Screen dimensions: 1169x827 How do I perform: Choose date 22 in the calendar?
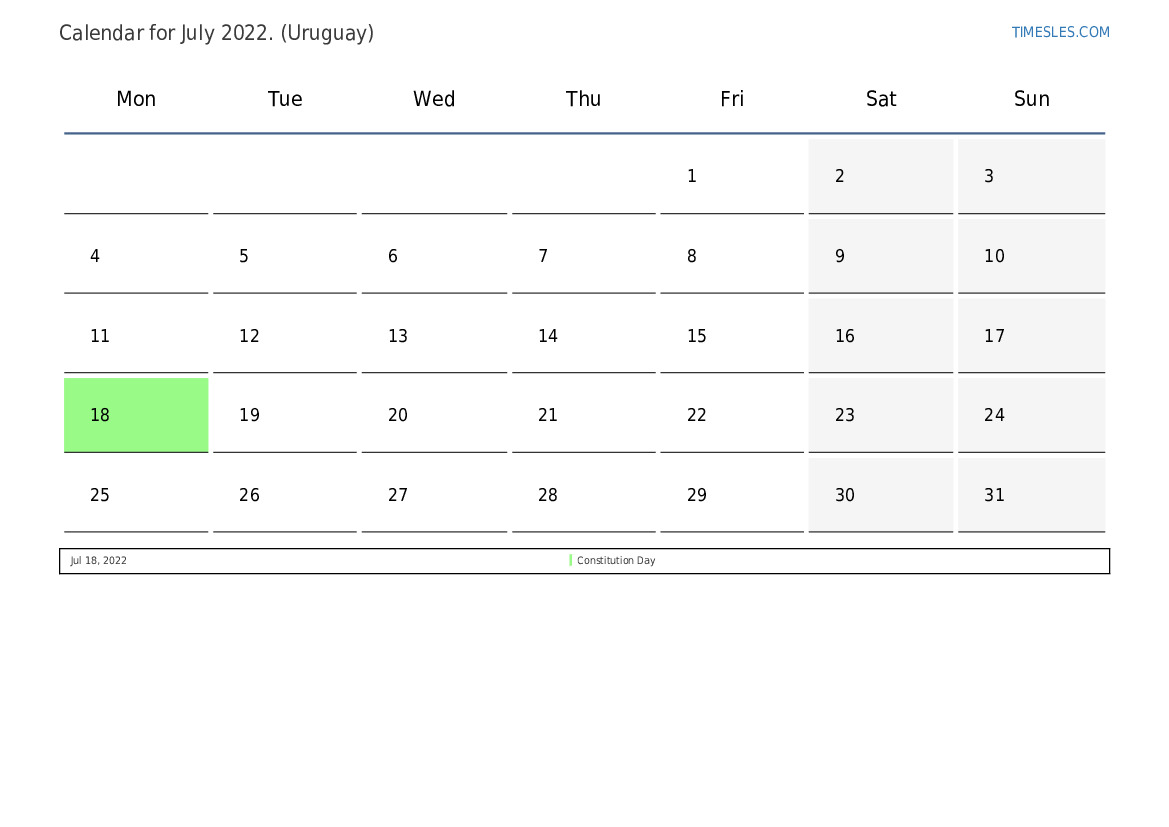732,415
